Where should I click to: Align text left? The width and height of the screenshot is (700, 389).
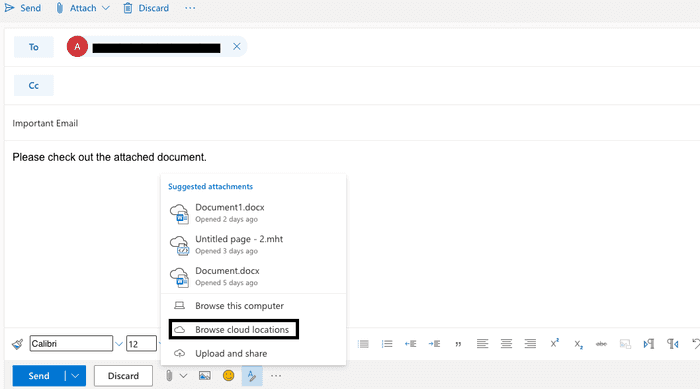point(482,343)
